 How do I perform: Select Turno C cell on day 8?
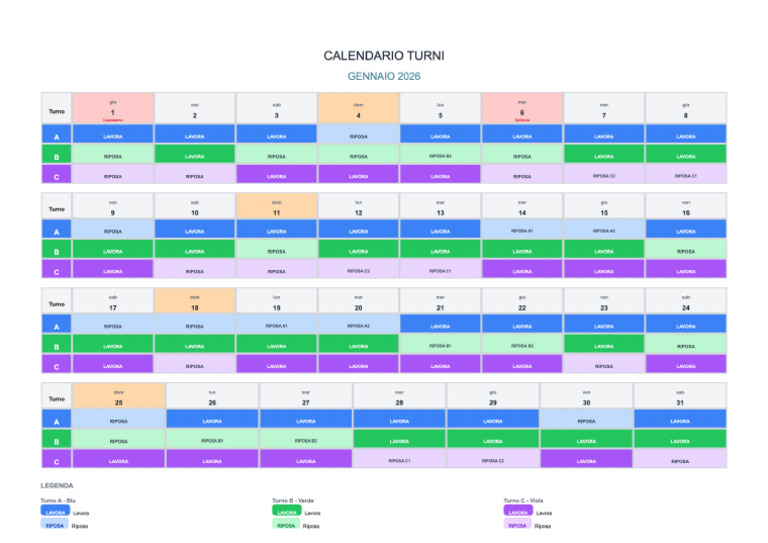tap(686, 174)
